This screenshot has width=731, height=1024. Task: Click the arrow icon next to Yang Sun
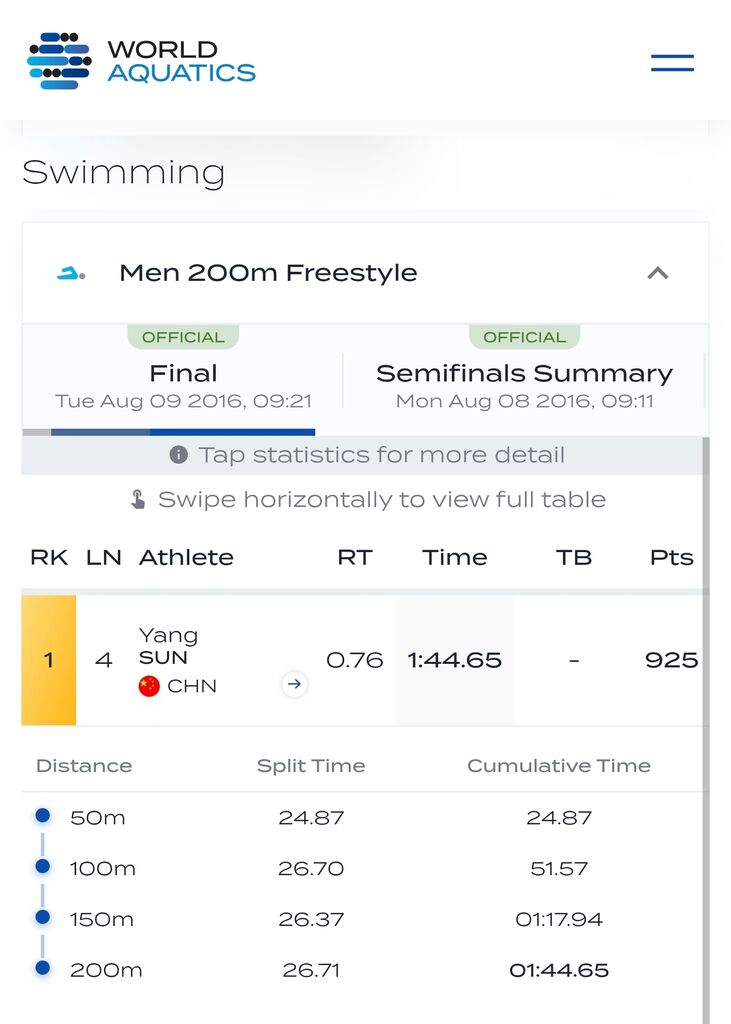295,684
